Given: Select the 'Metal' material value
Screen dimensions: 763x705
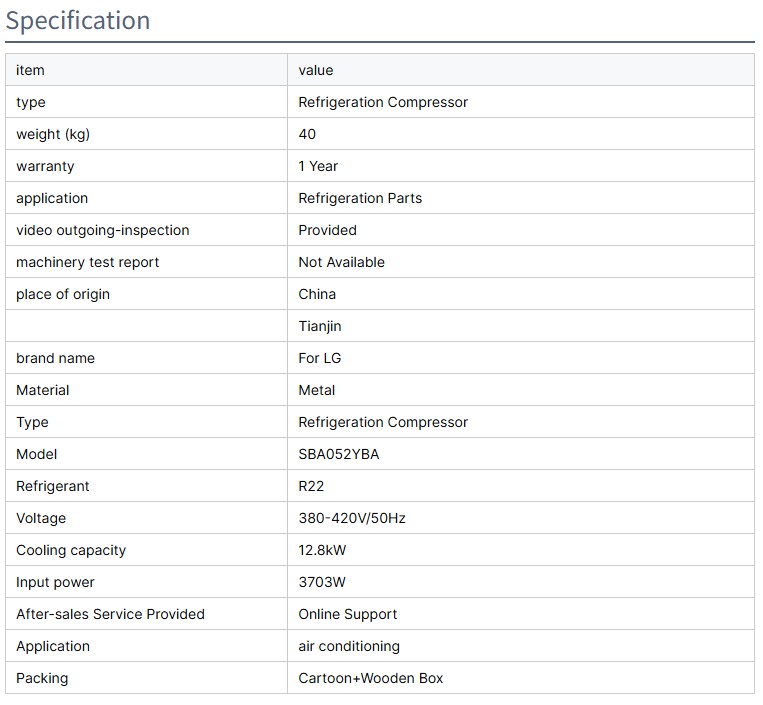Looking at the screenshot, I should pos(316,390).
